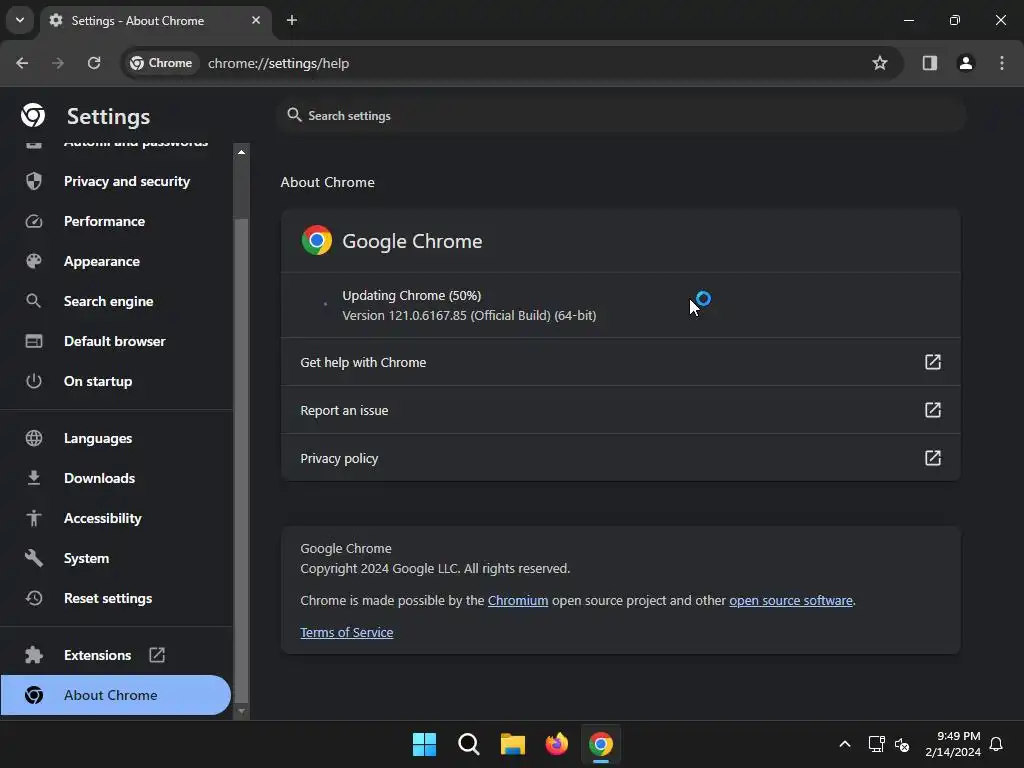Open Extensions external link icon
This screenshot has width=1024, height=768.
pyautogui.click(x=157, y=655)
